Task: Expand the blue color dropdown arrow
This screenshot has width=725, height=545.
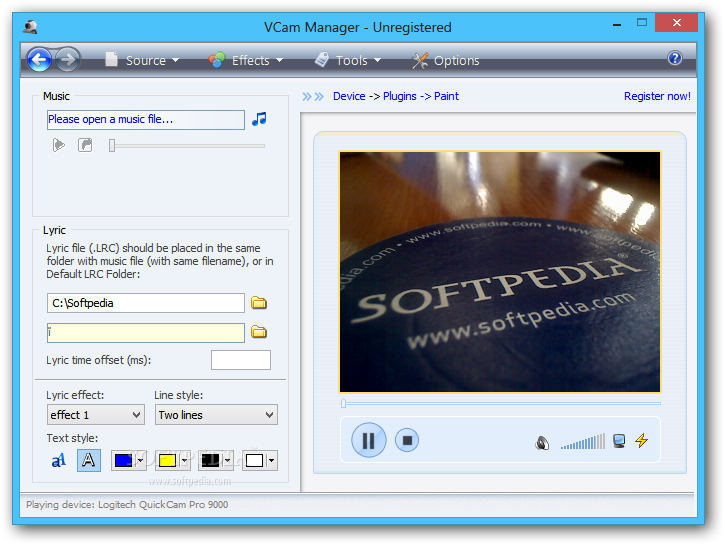Action: (140, 460)
